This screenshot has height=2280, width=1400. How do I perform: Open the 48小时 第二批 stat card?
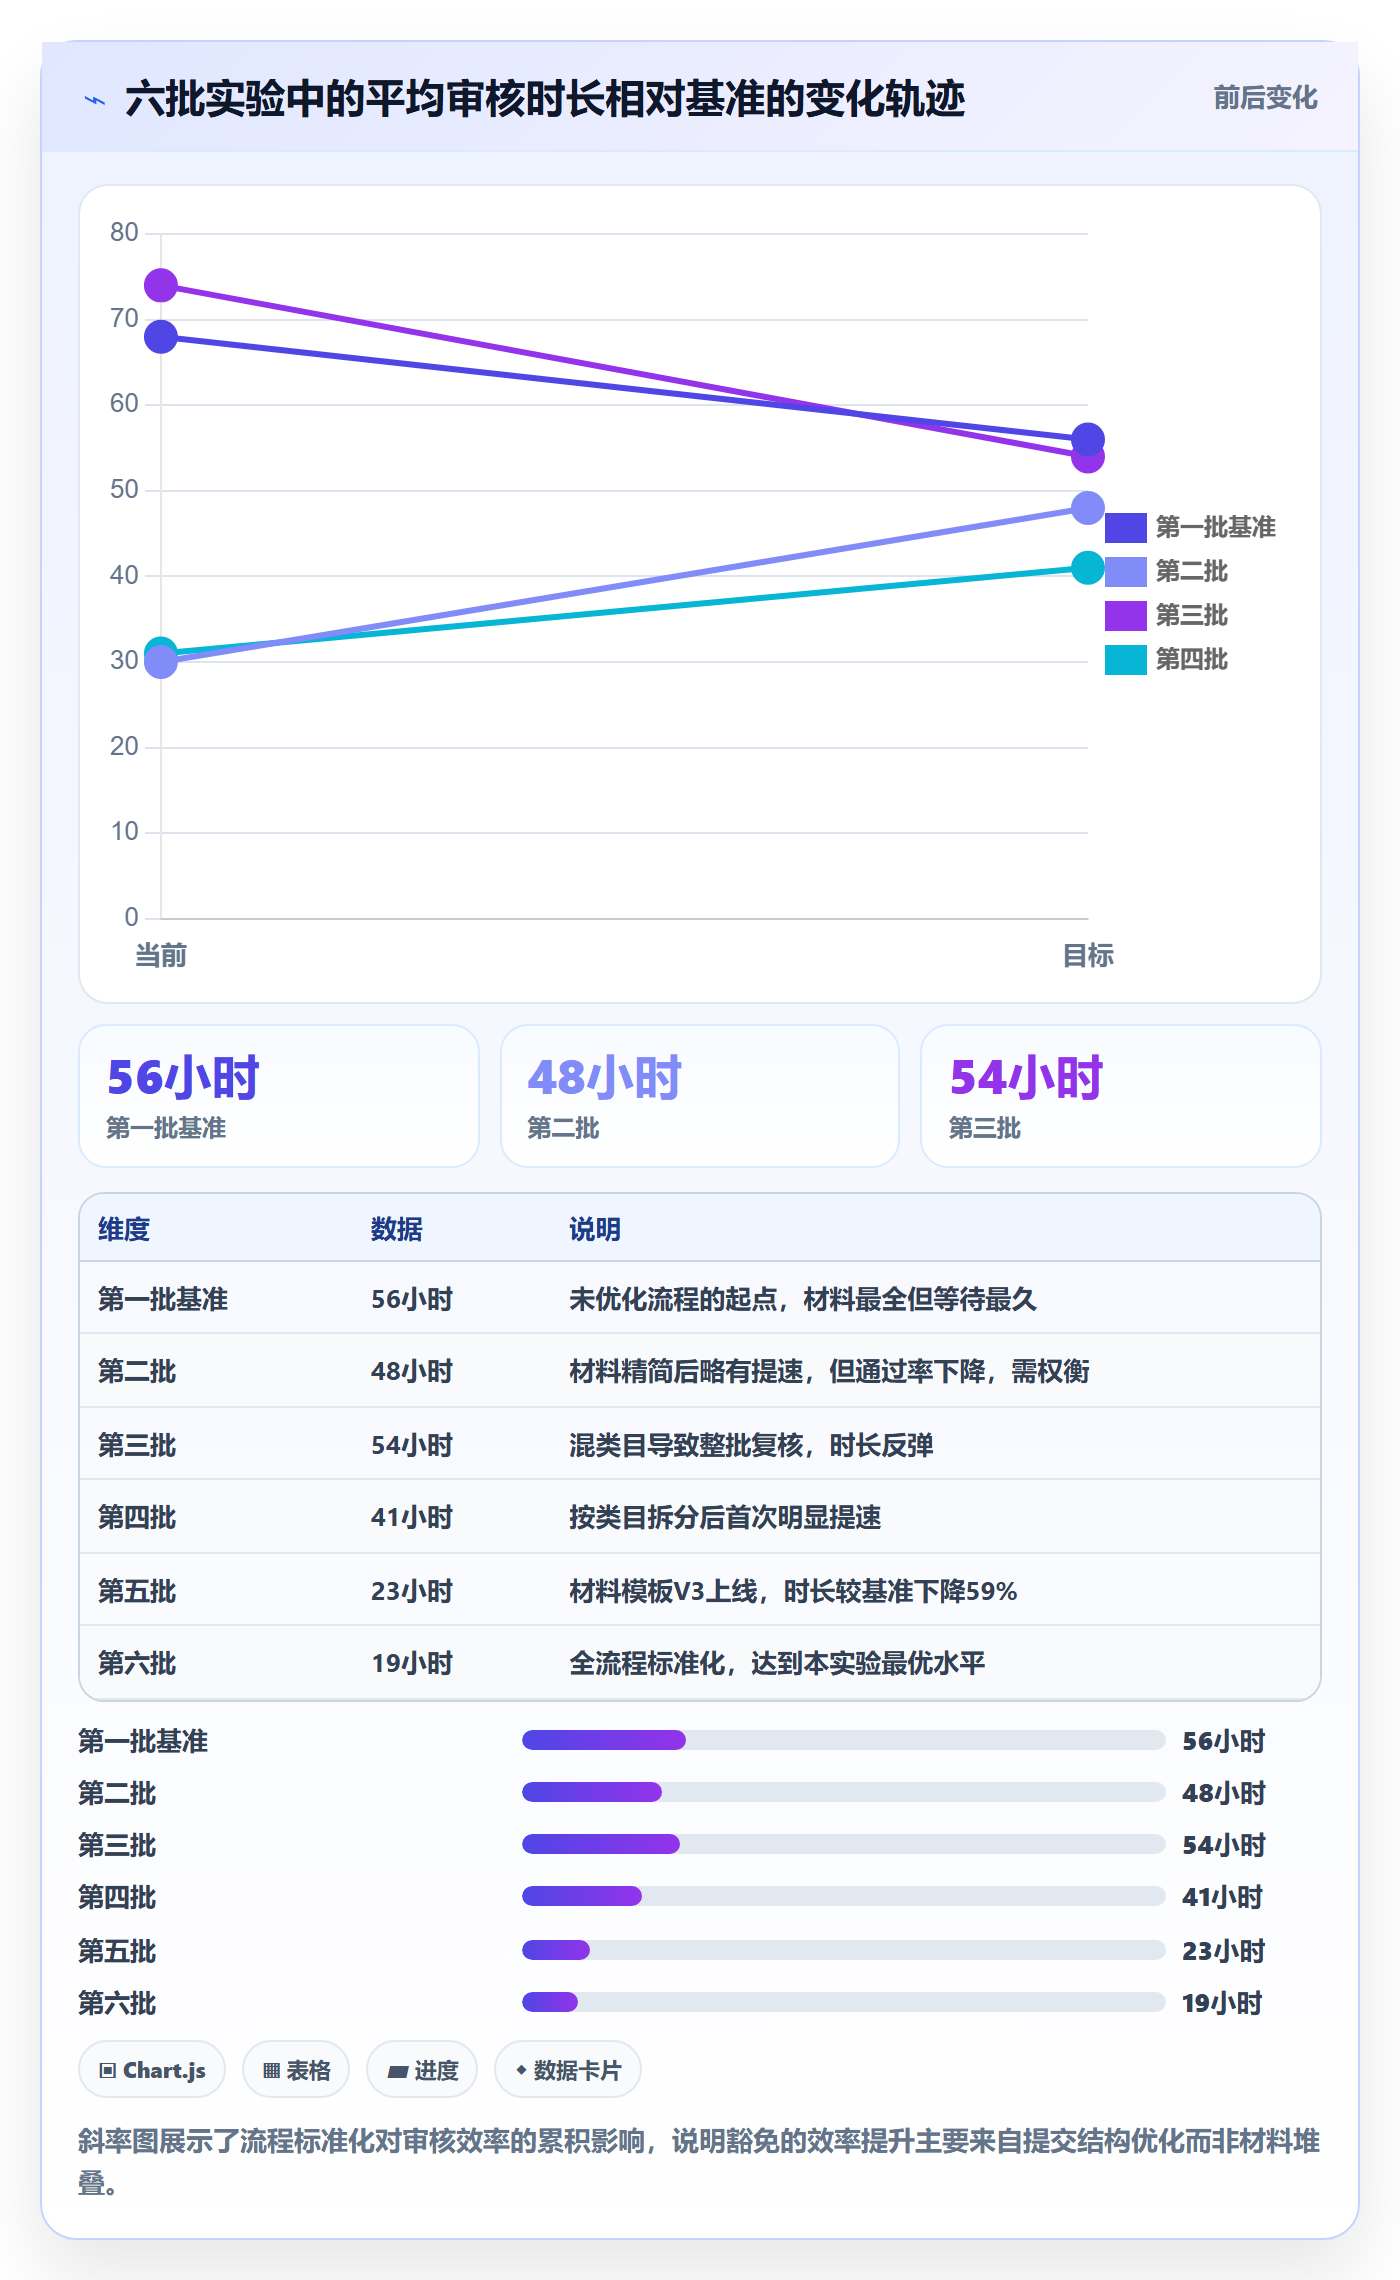click(x=700, y=1096)
